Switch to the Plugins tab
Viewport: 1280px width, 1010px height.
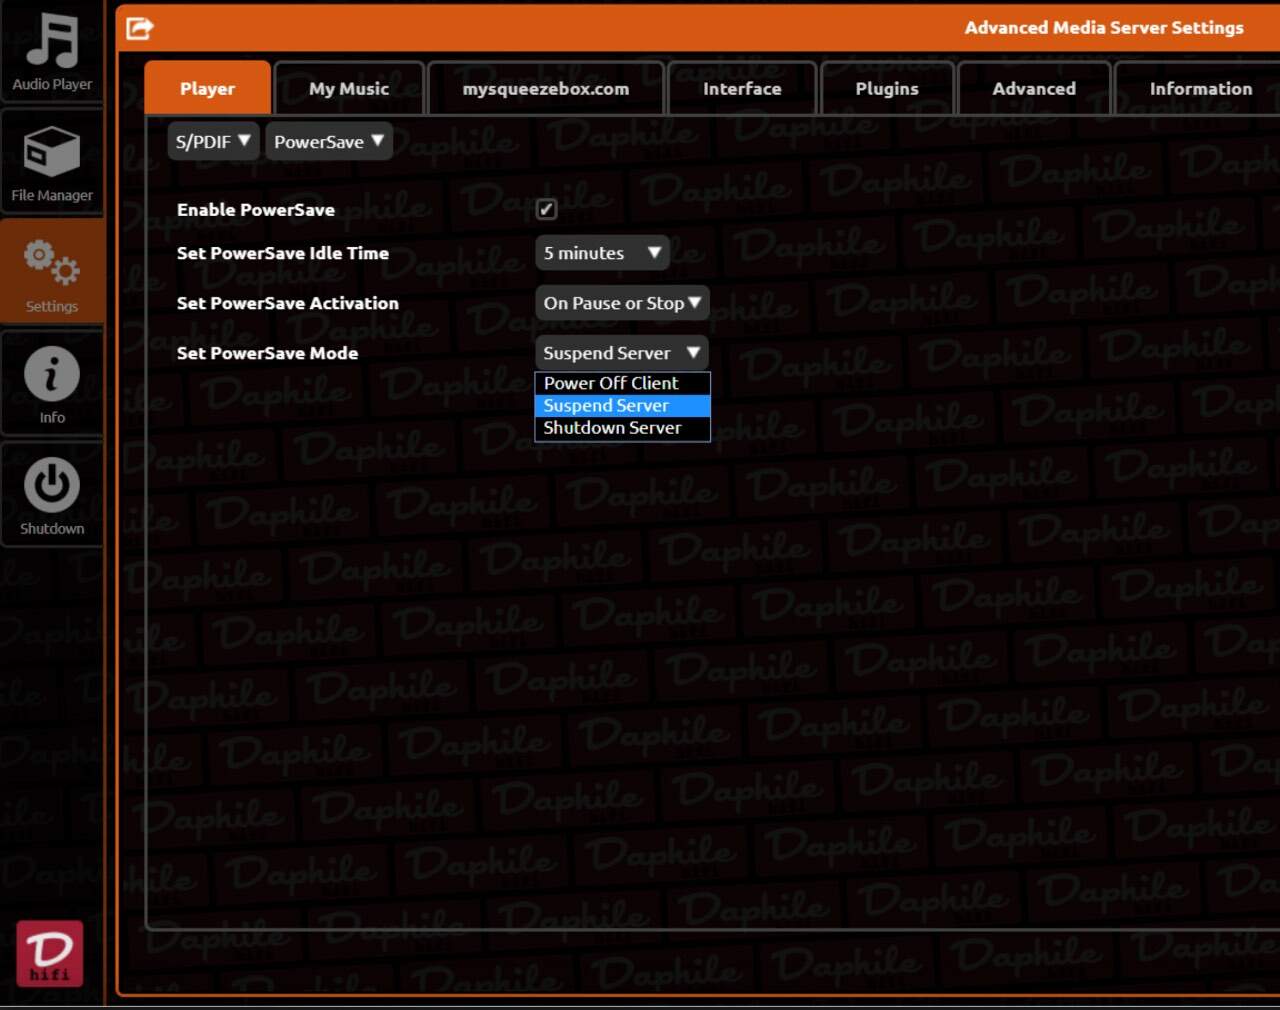point(887,88)
